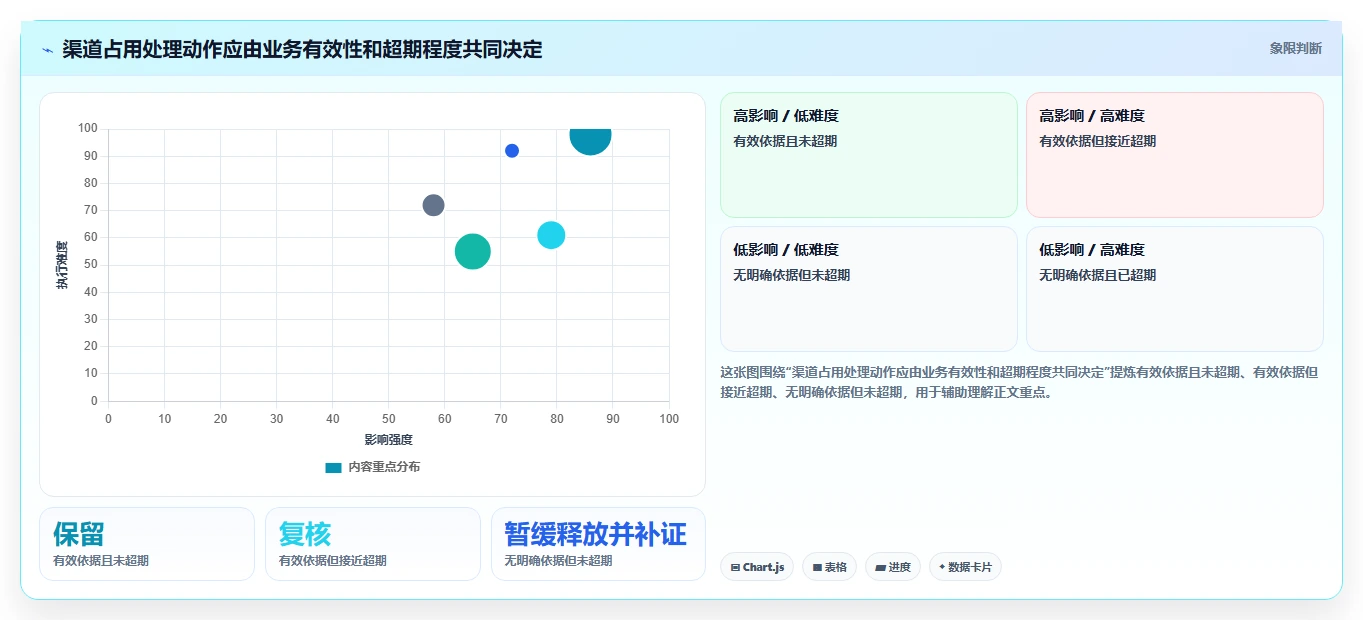Click 有效依据但接近超期 under 复核

(x=333, y=561)
